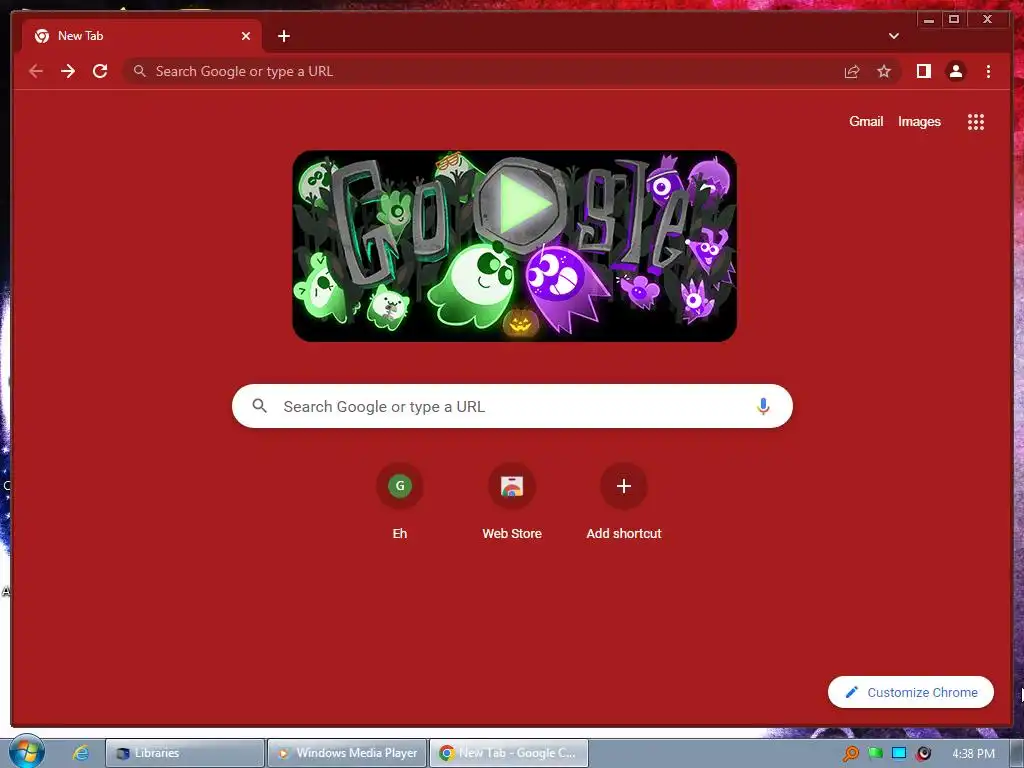Maximize the Chrome window
Viewport: 1024px width, 768px height.
[953, 20]
